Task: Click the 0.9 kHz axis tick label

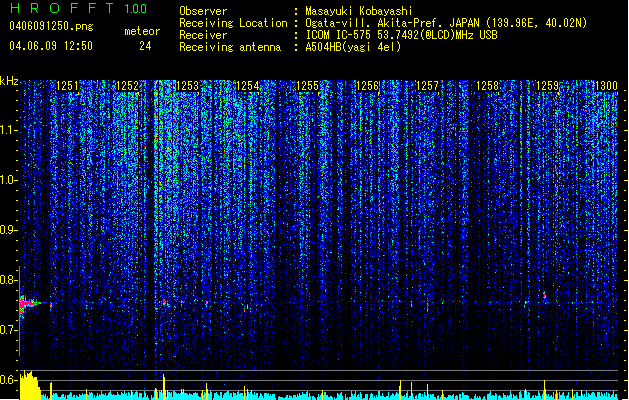Action: [8, 230]
